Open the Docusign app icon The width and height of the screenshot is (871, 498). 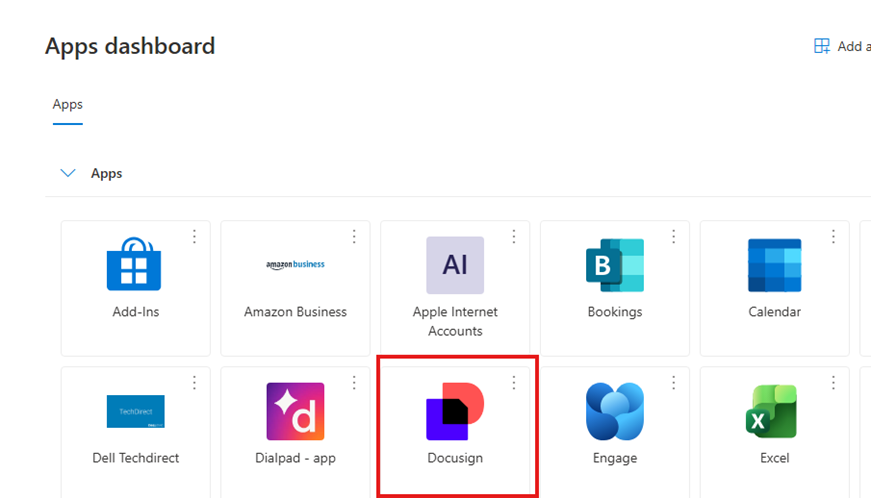point(455,411)
